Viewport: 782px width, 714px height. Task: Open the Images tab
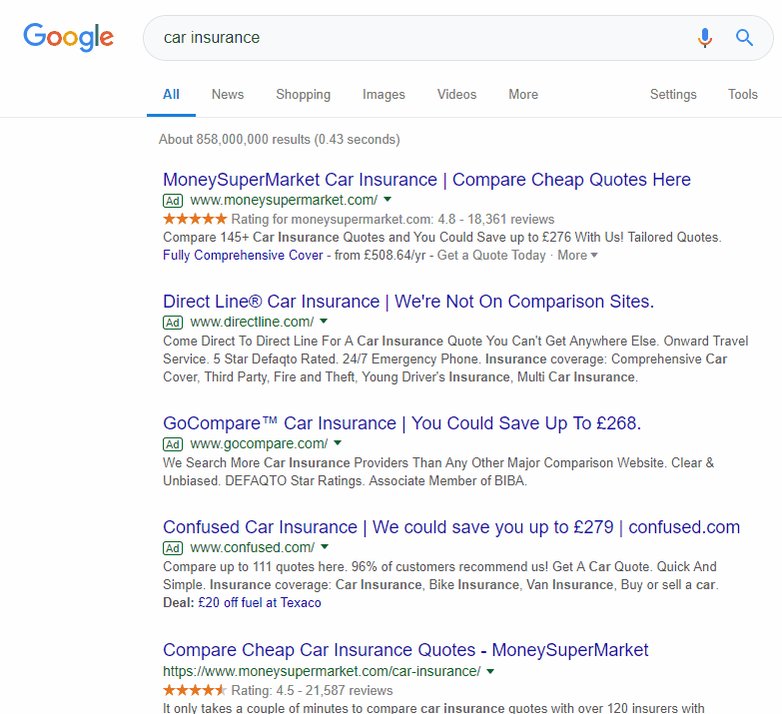(384, 94)
